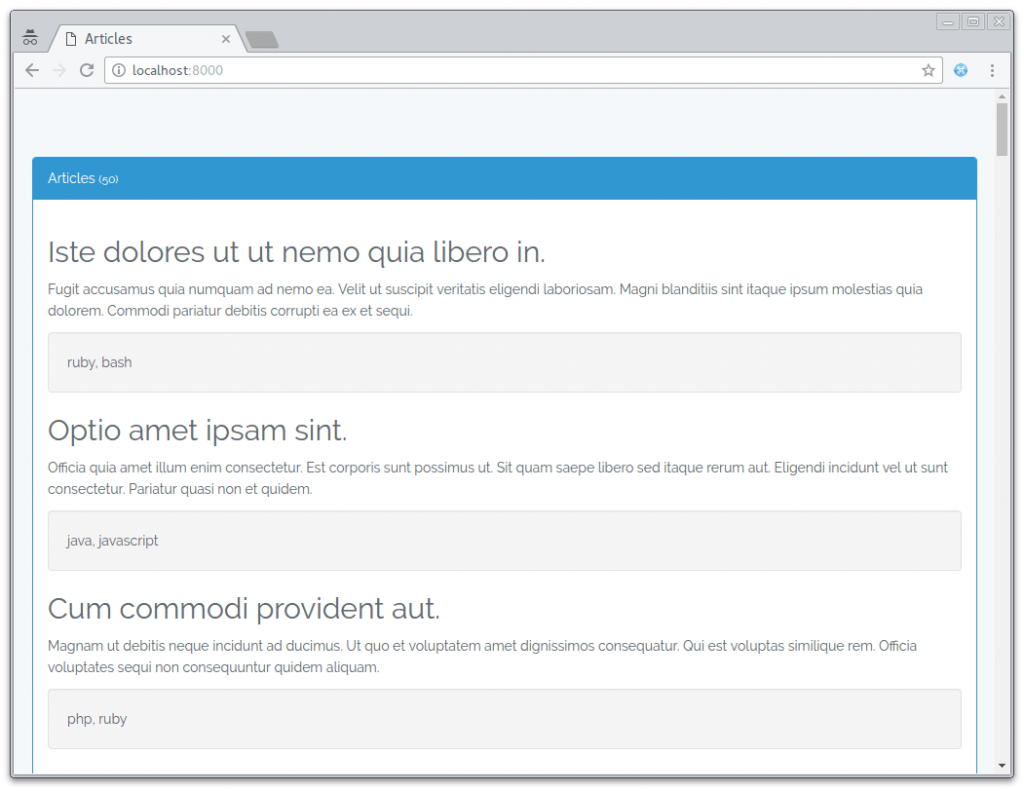Click the 'java, javascript' tags box
This screenshot has height=791, width=1024.
click(504, 541)
